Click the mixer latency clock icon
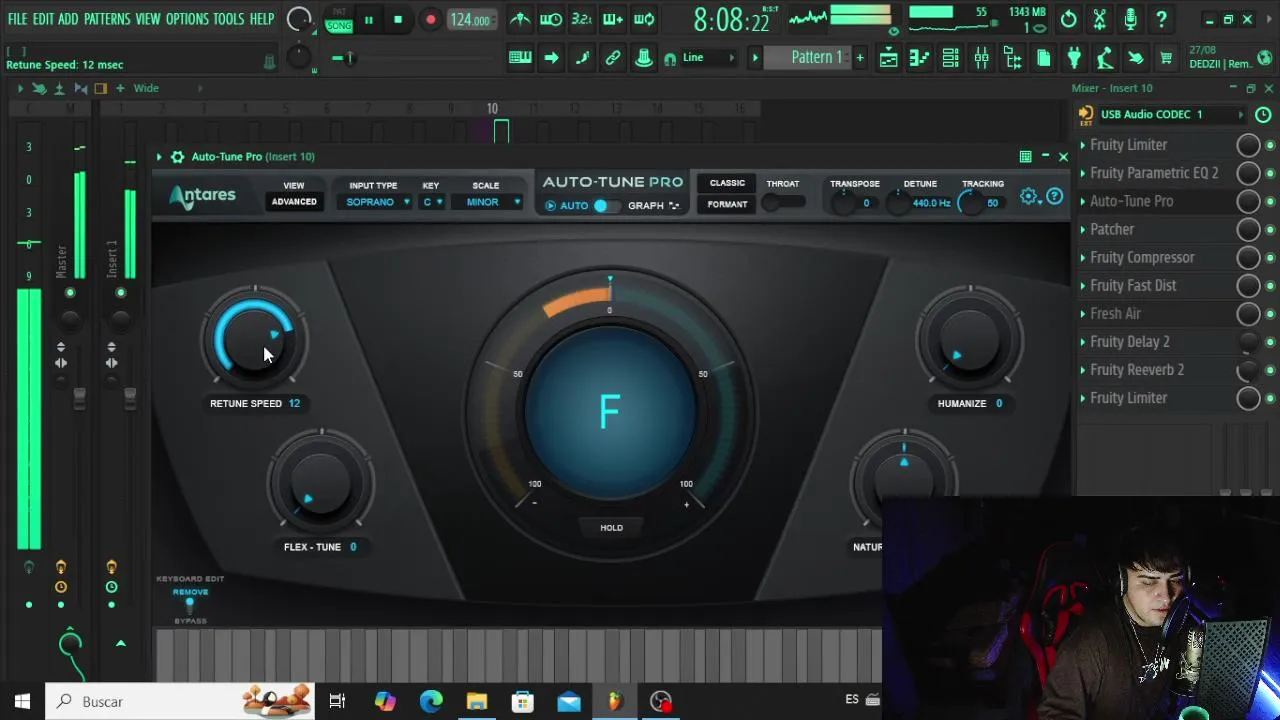The height and width of the screenshot is (720, 1280). click(1263, 115)
